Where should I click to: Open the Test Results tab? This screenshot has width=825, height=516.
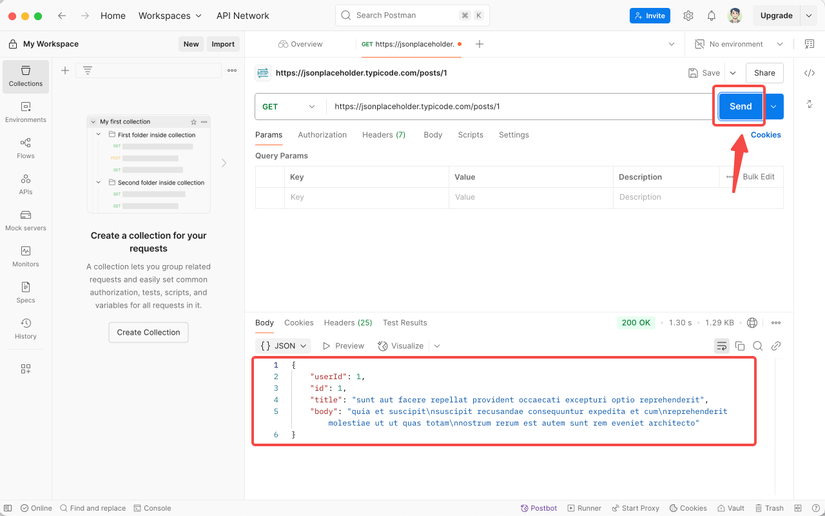405,323
